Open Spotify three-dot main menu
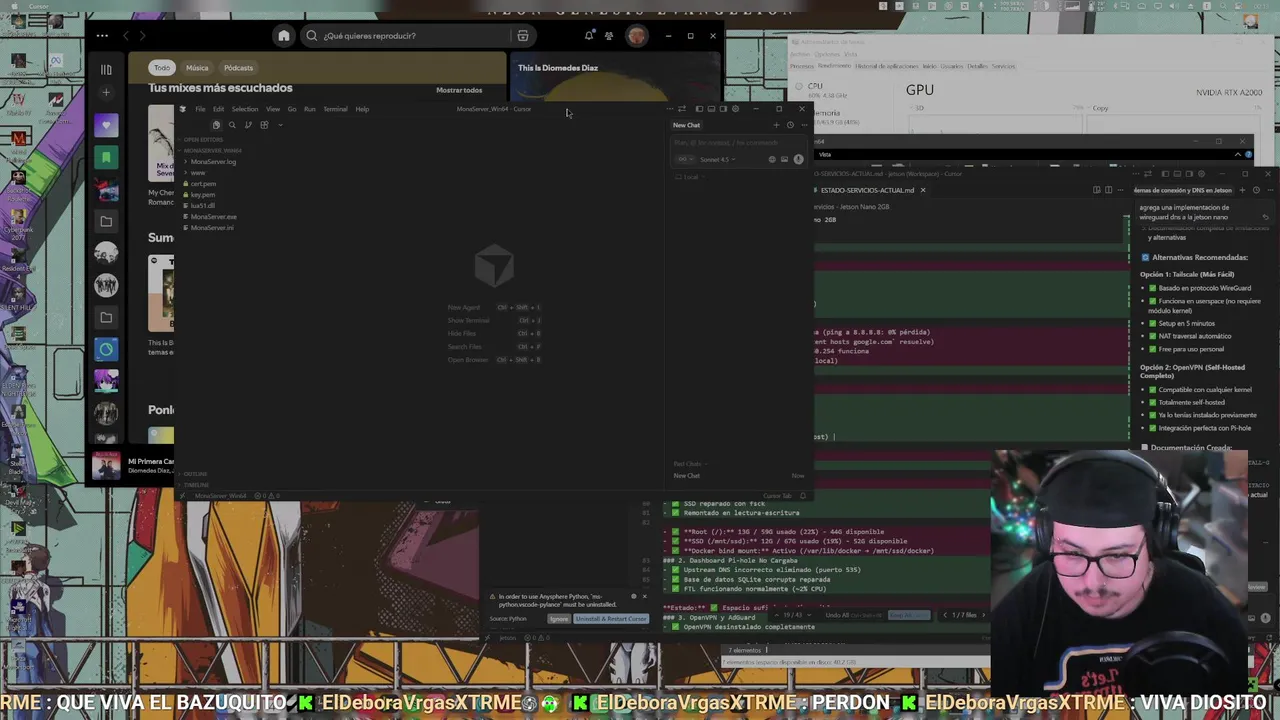This screenshot has height=720, width=1280. coord(102,36)
